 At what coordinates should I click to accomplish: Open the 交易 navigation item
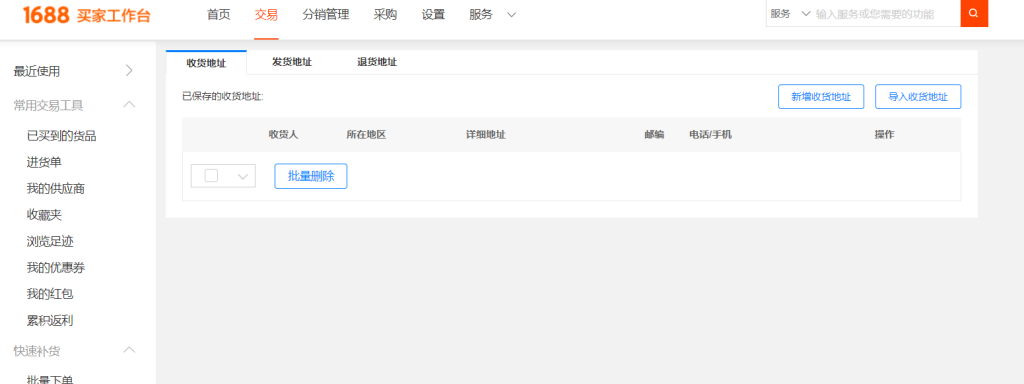tap(266, 15)
